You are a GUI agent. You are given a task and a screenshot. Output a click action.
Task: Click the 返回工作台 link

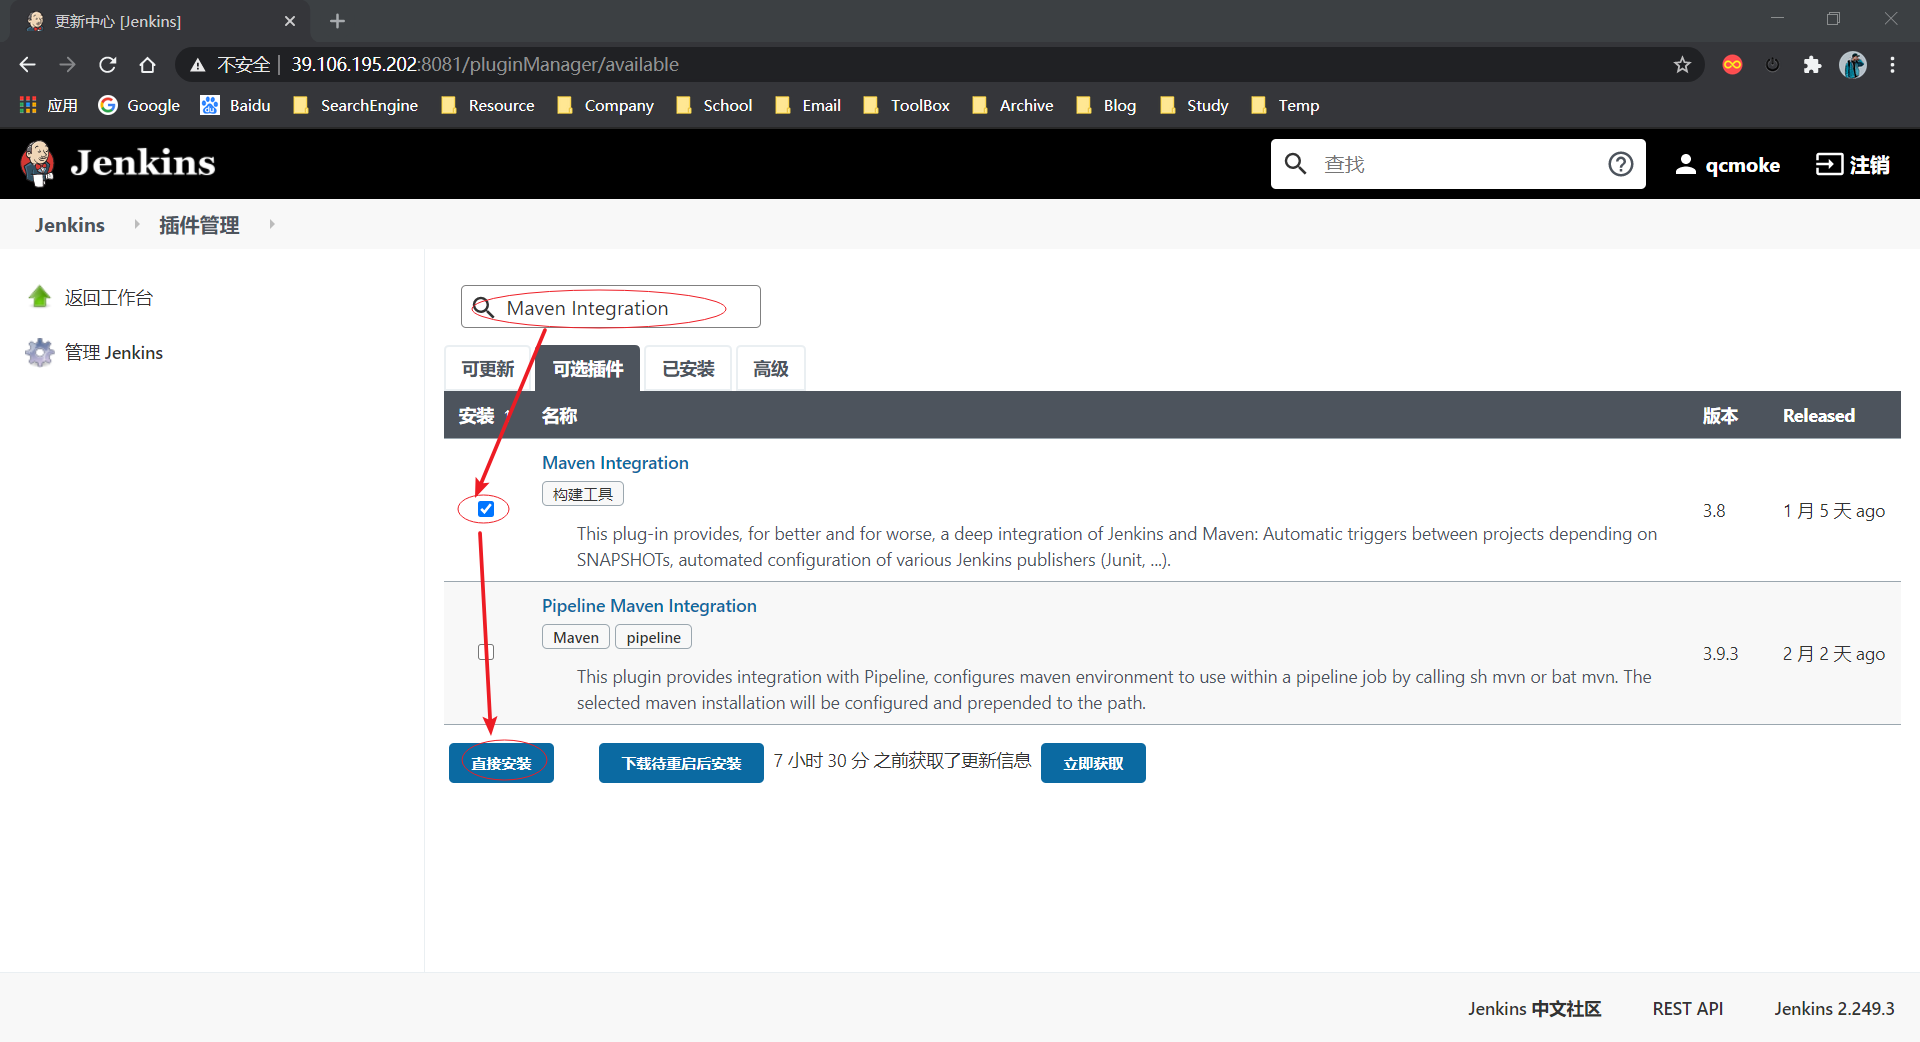[x=109, y=297]
